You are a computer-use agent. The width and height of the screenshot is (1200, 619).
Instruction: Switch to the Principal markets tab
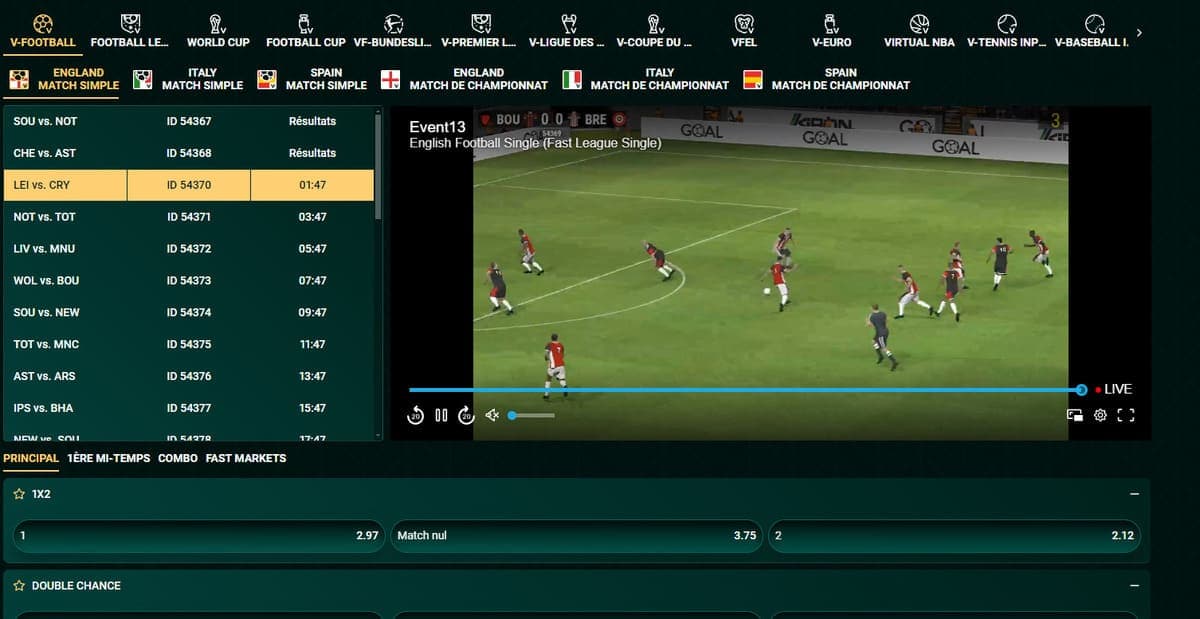click(x=31, y=458)
